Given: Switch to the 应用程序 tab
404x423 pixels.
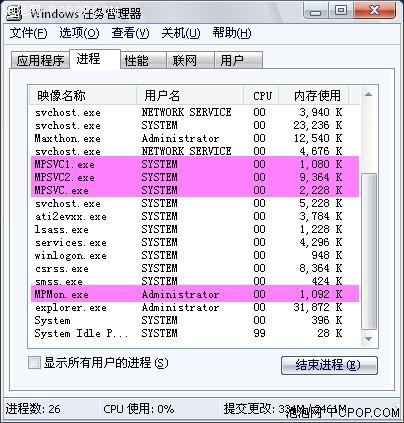Looking at the screenshot, I should click(x=40, y=60).
